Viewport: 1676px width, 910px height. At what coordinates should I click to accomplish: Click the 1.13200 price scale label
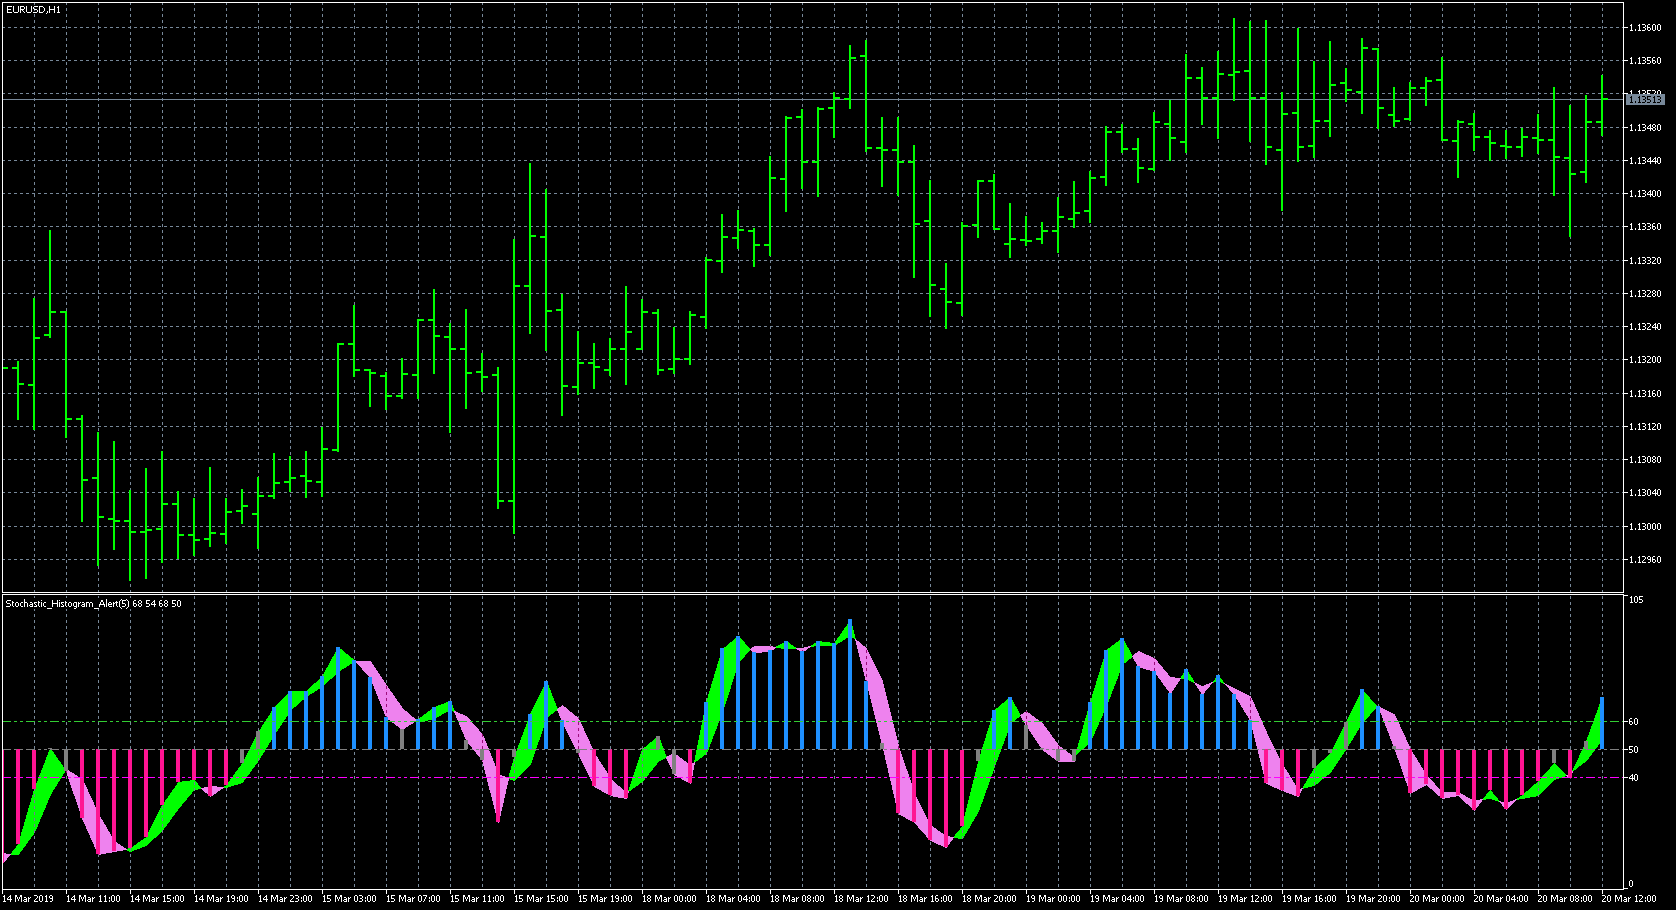[x=1645, y=360]
